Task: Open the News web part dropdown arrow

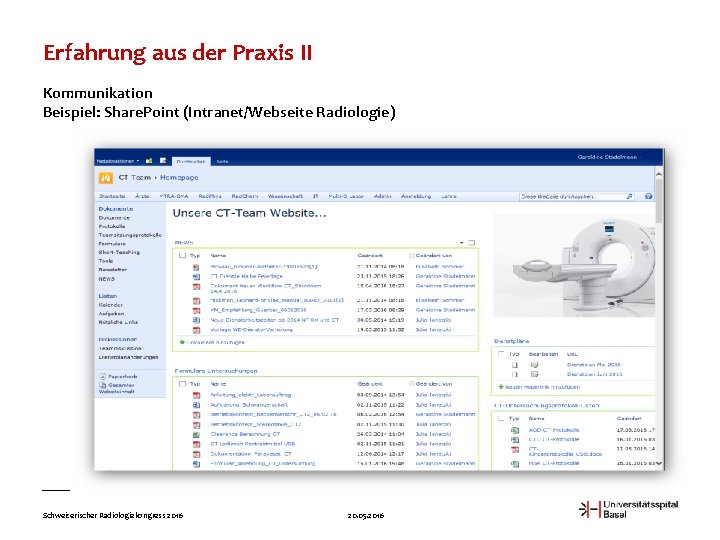Action: (x=461, y=242)
